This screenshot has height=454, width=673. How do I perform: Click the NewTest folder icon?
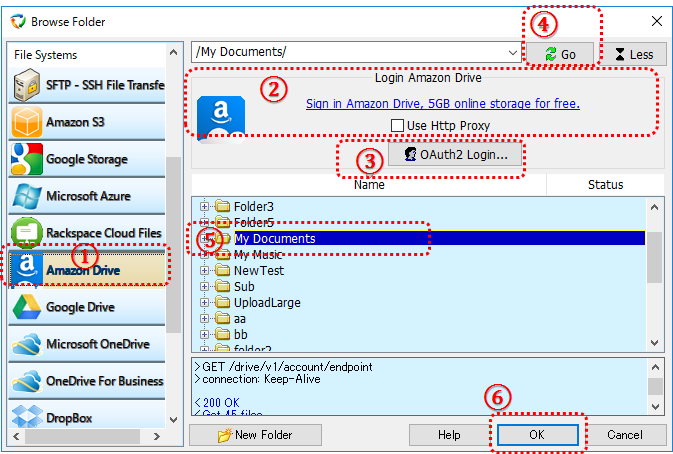[222, 270]
